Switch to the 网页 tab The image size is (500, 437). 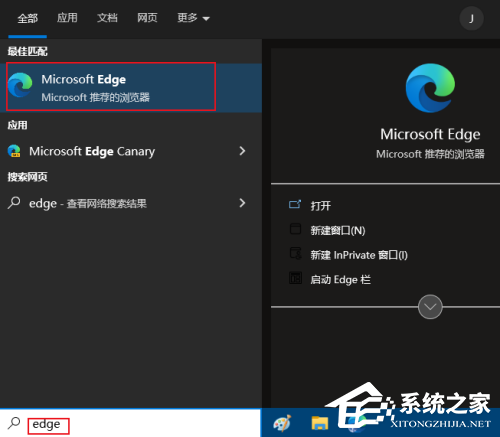tap(147, 18)
